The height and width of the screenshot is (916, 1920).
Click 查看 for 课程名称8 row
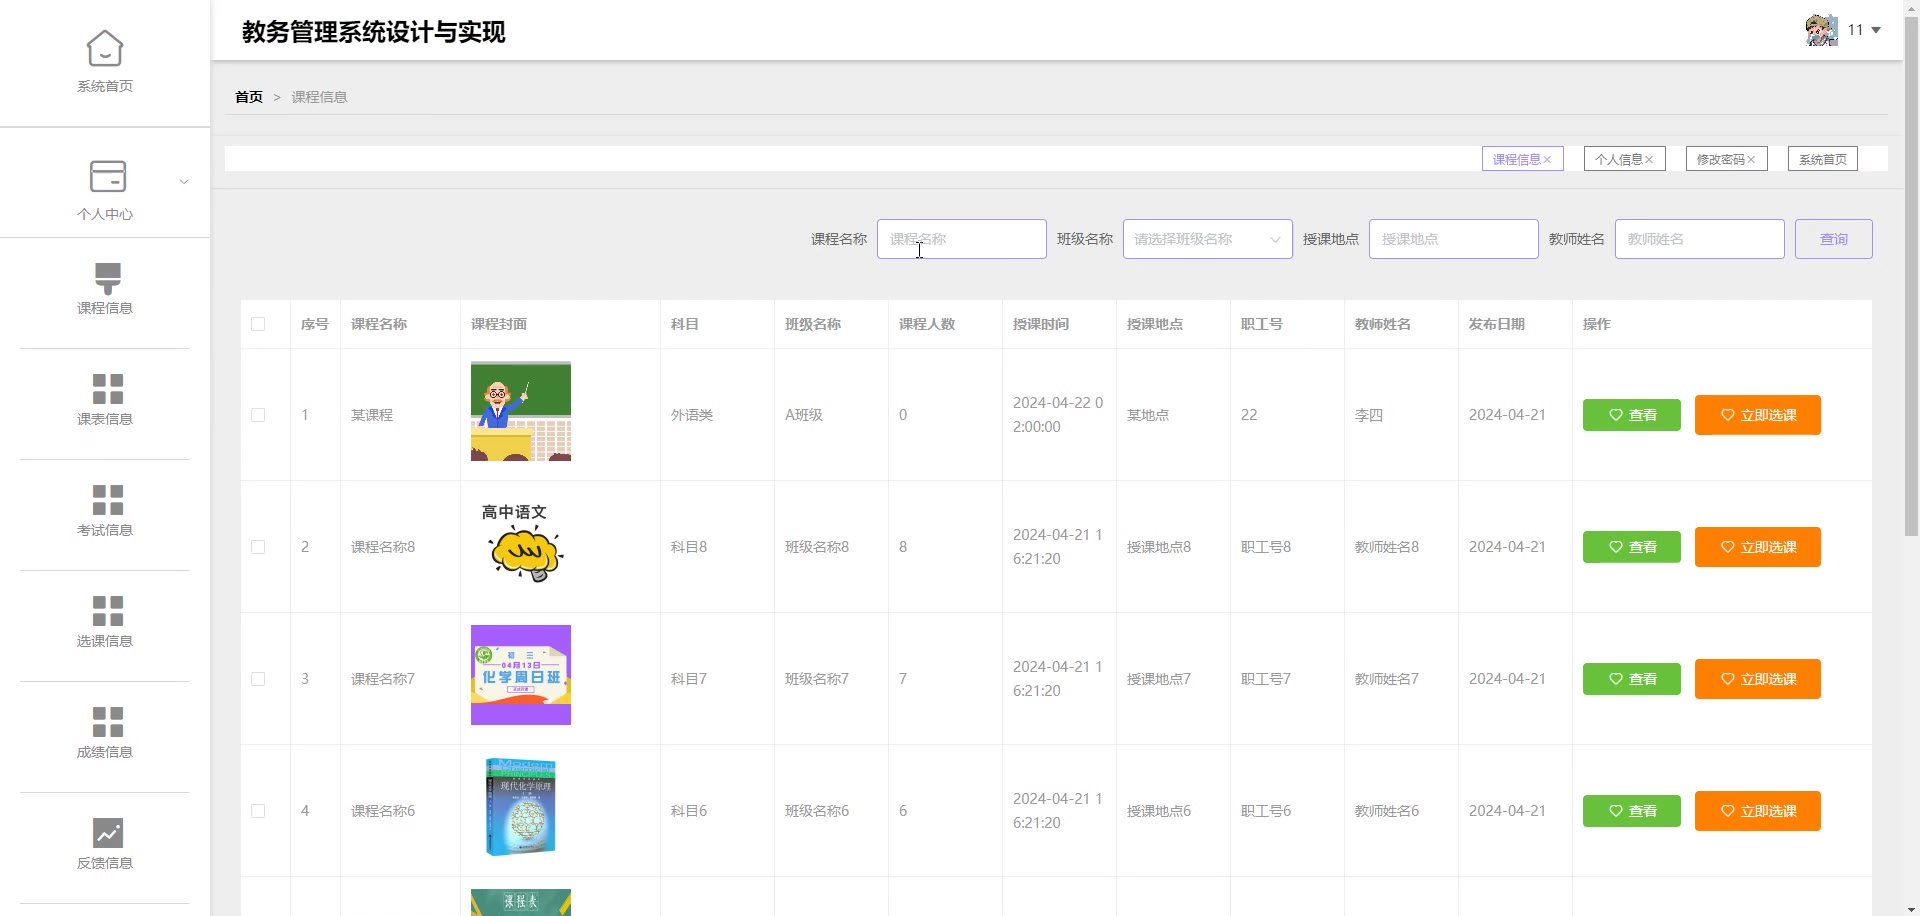1631,547
